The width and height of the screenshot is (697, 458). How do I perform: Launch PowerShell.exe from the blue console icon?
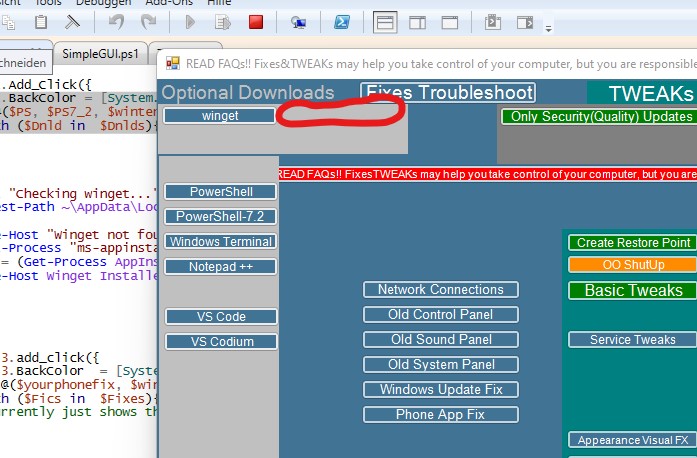[341, 22]
